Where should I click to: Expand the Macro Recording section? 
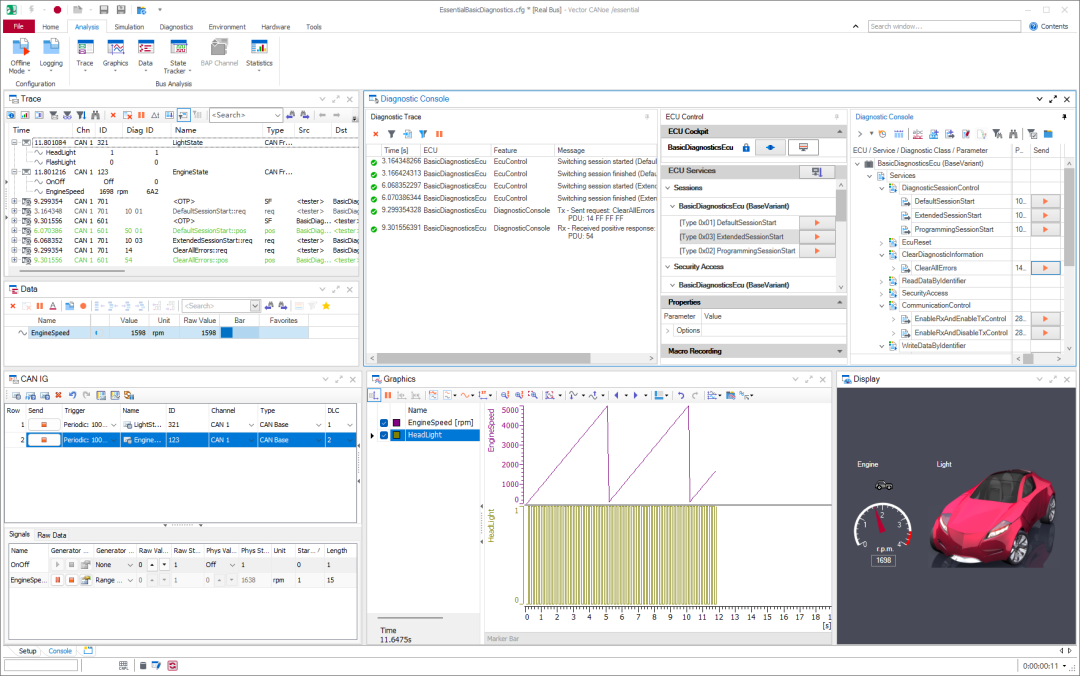pos(839,351)
